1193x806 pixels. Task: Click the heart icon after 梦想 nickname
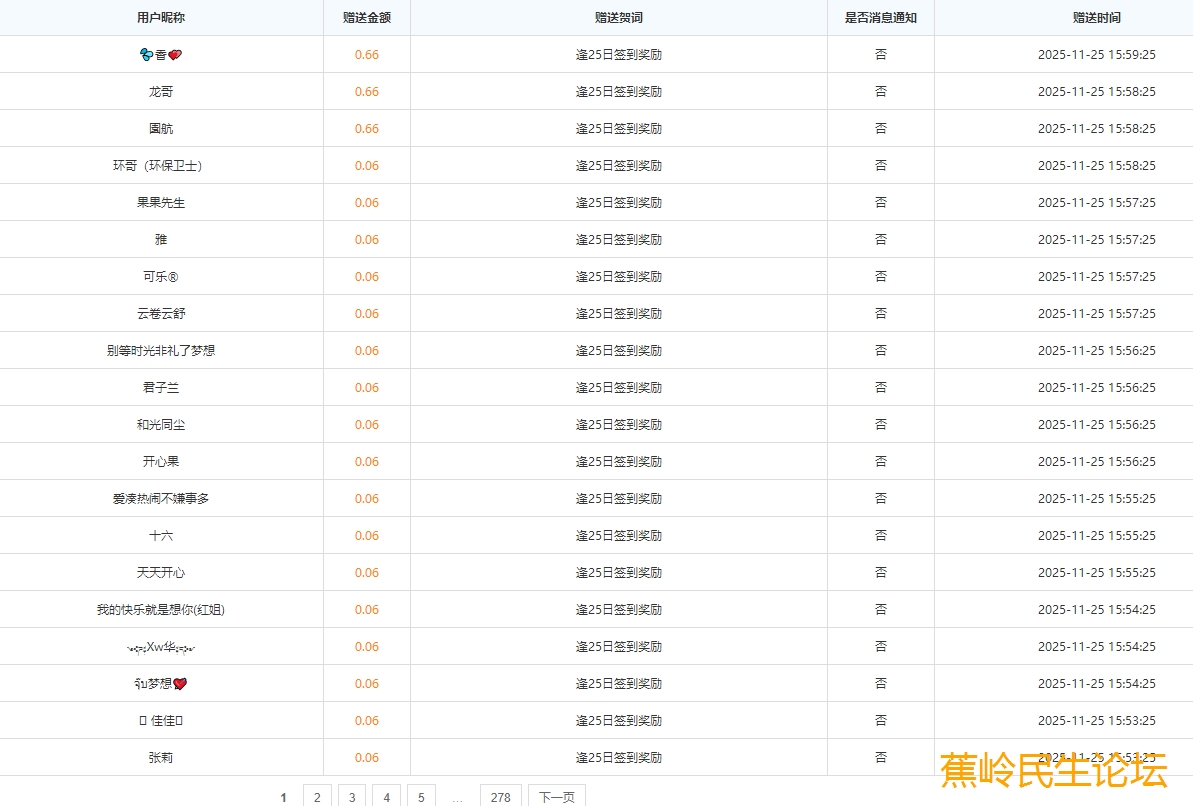180,684
